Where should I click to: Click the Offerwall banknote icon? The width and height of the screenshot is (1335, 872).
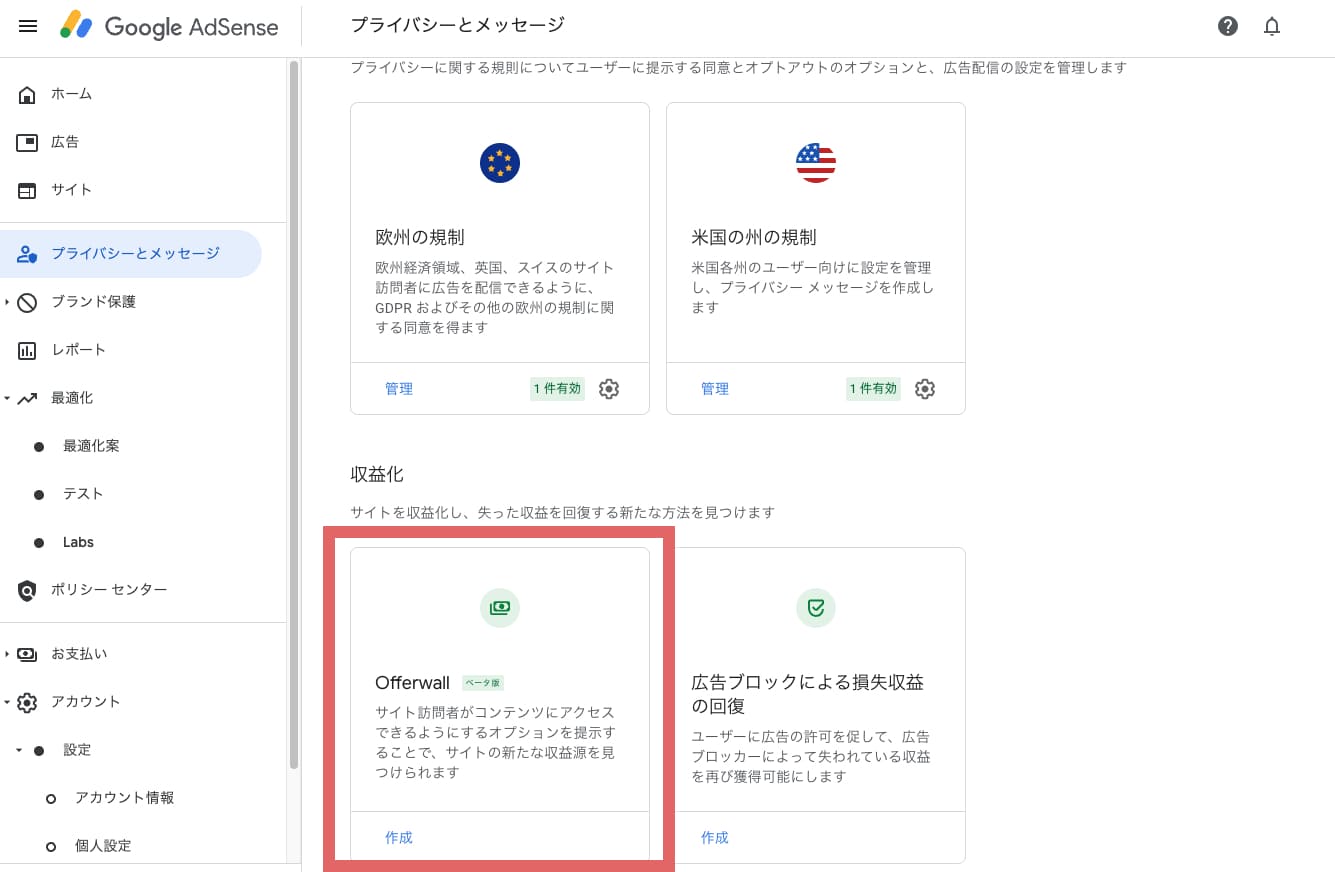tap(499, 607)
